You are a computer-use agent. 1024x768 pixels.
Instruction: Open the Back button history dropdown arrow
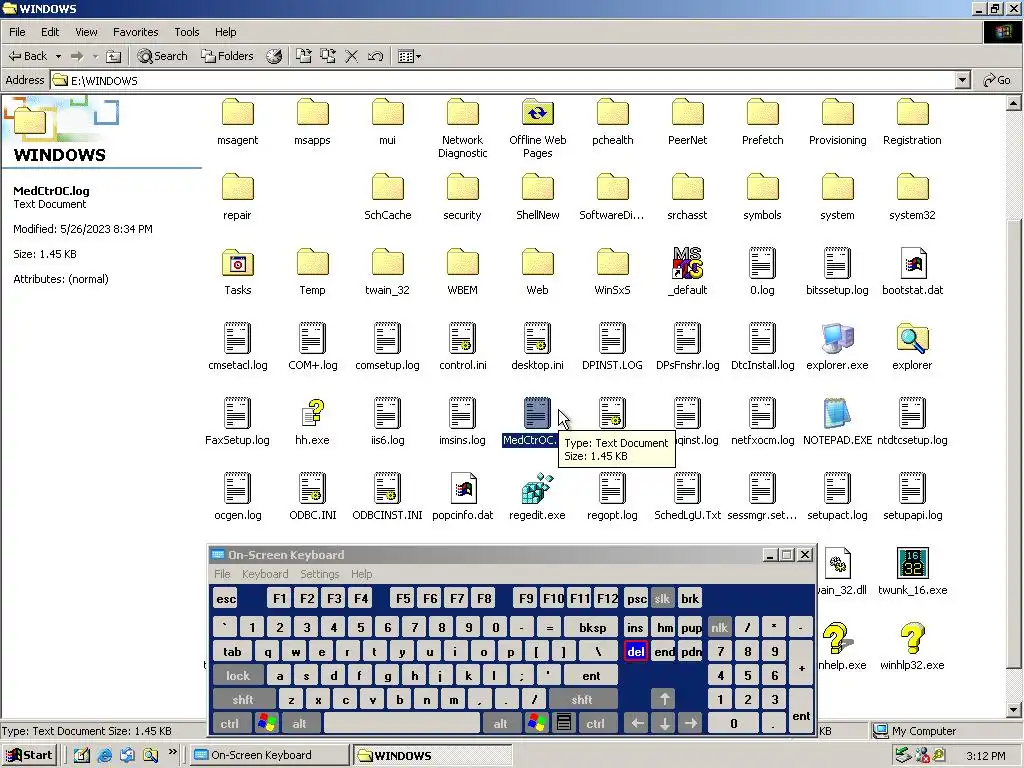(58, 56)
